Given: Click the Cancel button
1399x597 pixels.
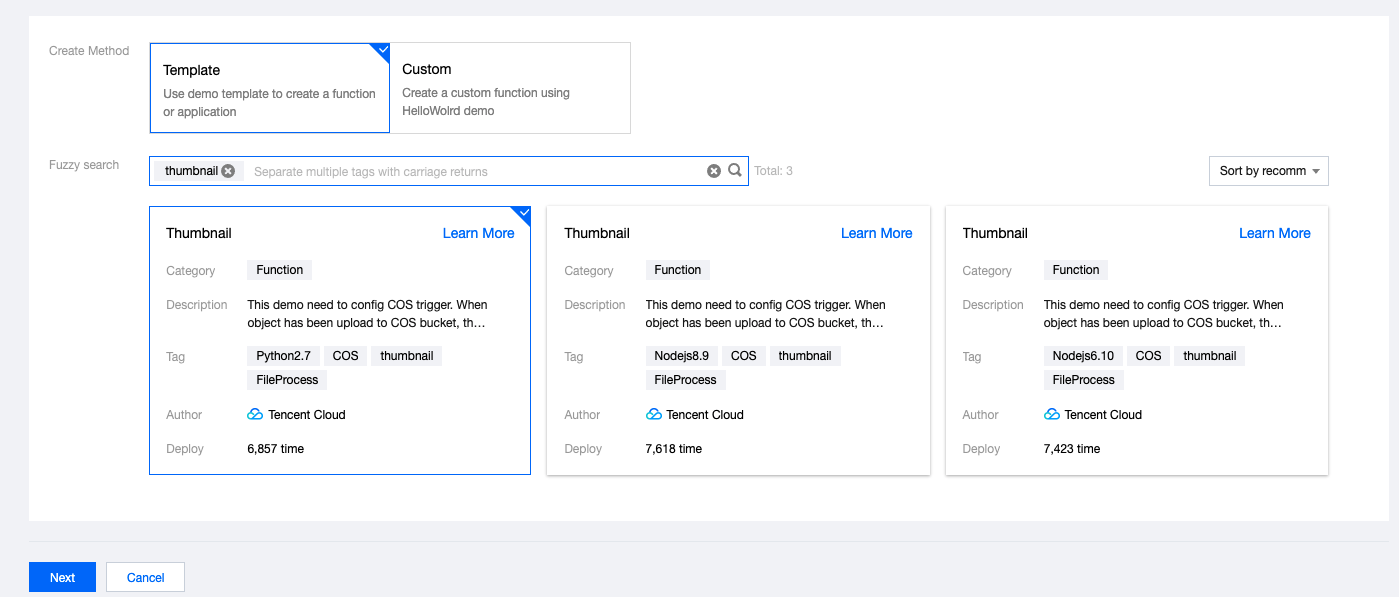Looking at the screenshot, I should click(145, 577).
